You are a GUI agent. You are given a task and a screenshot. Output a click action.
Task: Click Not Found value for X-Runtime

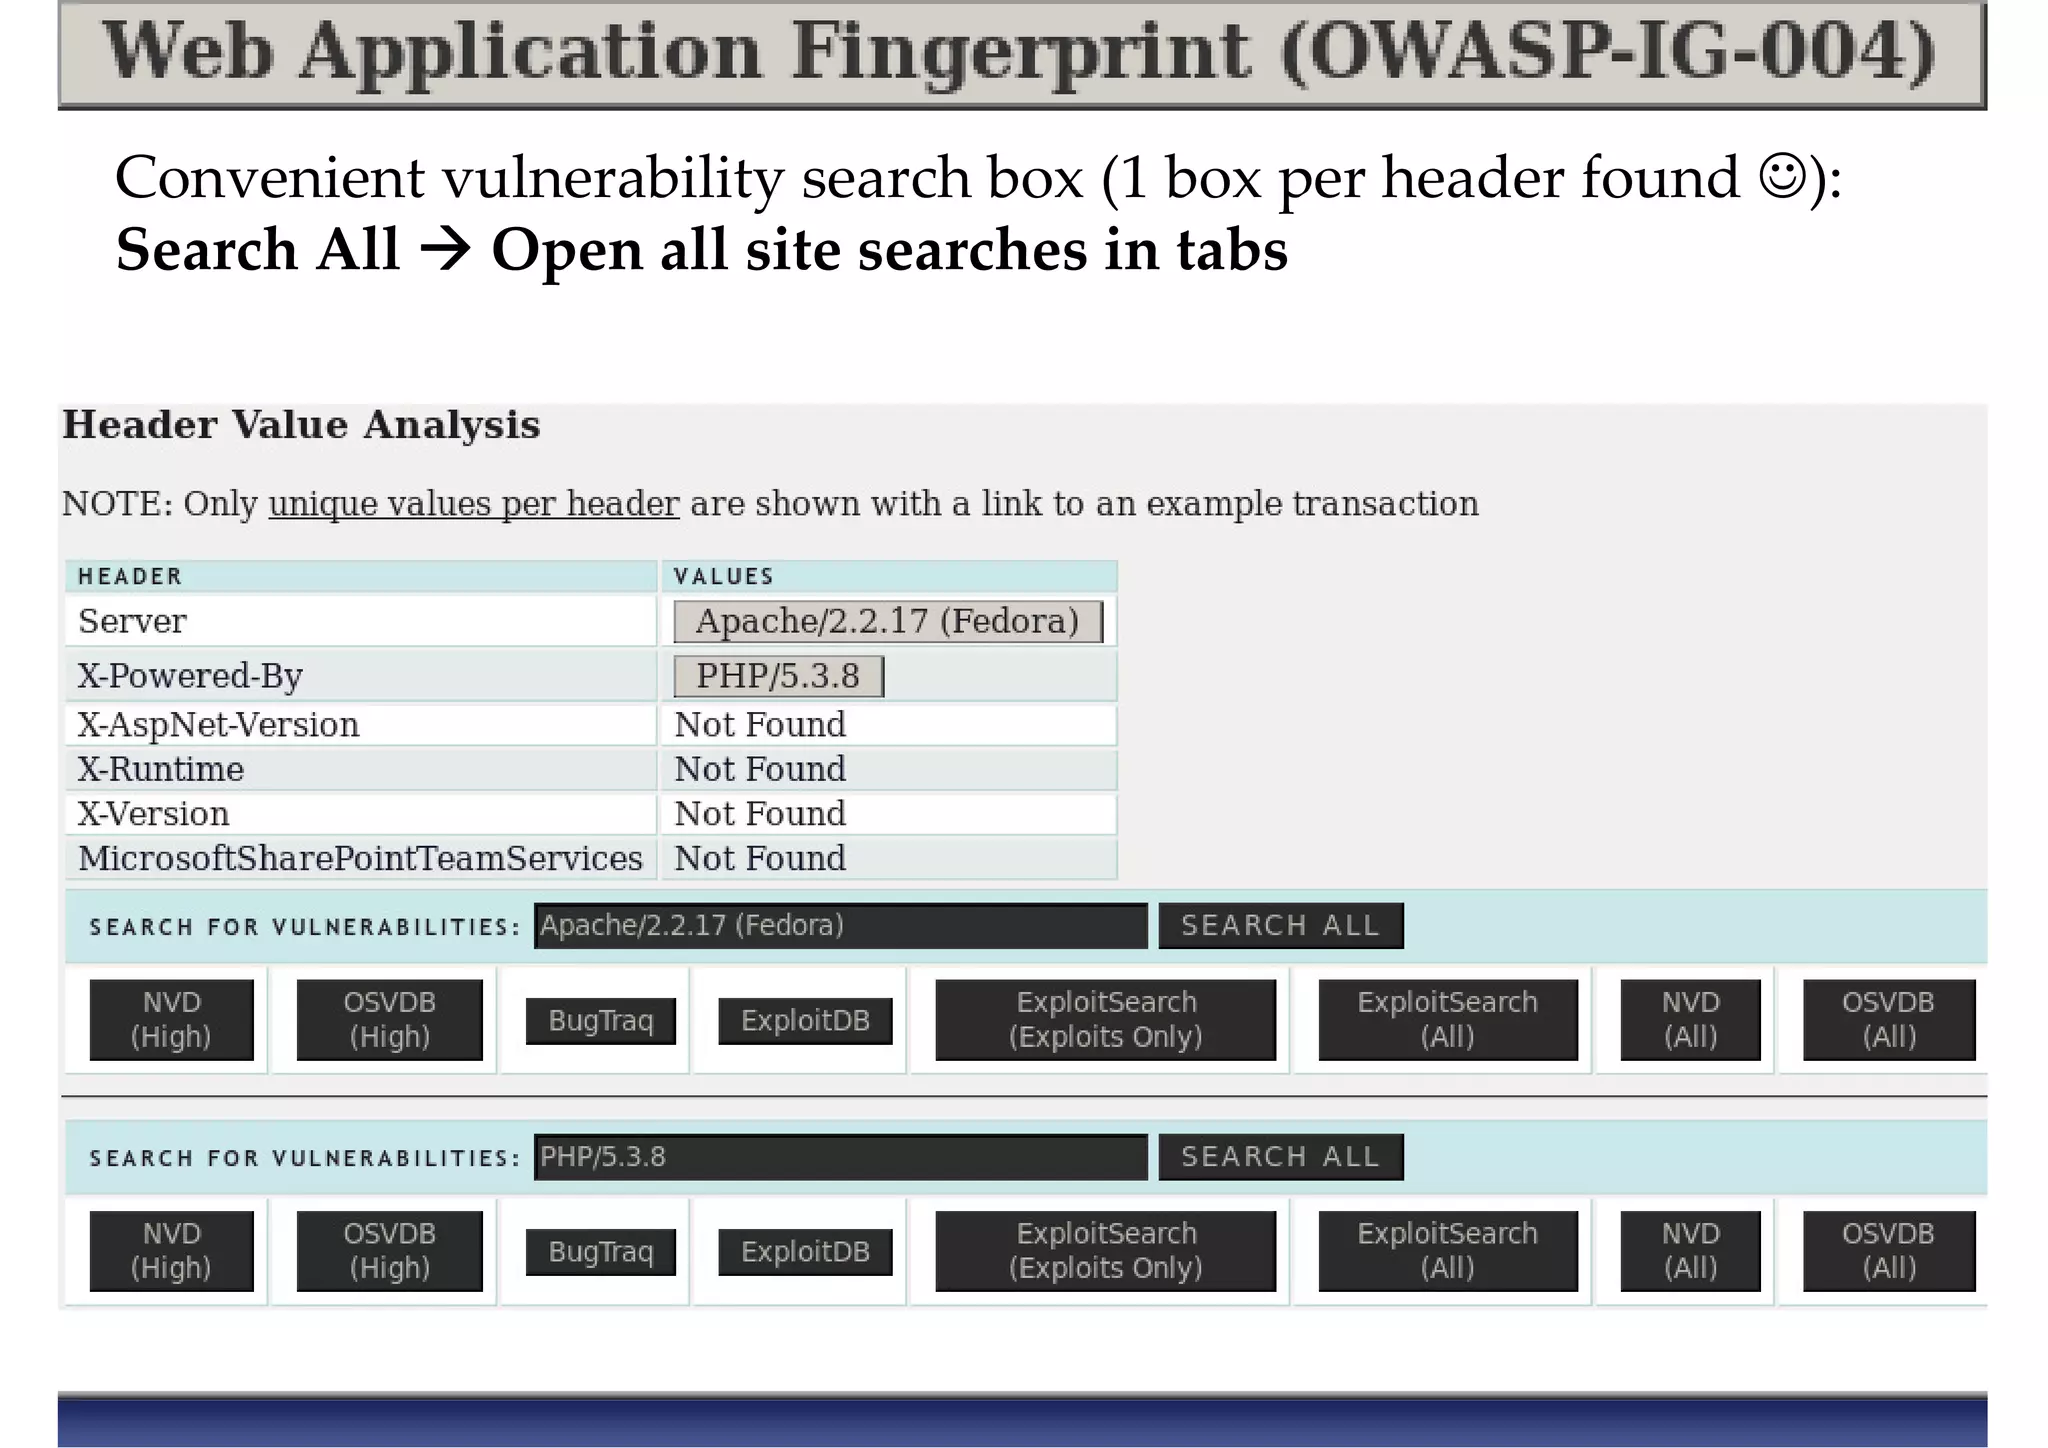[x=889, y=769]
